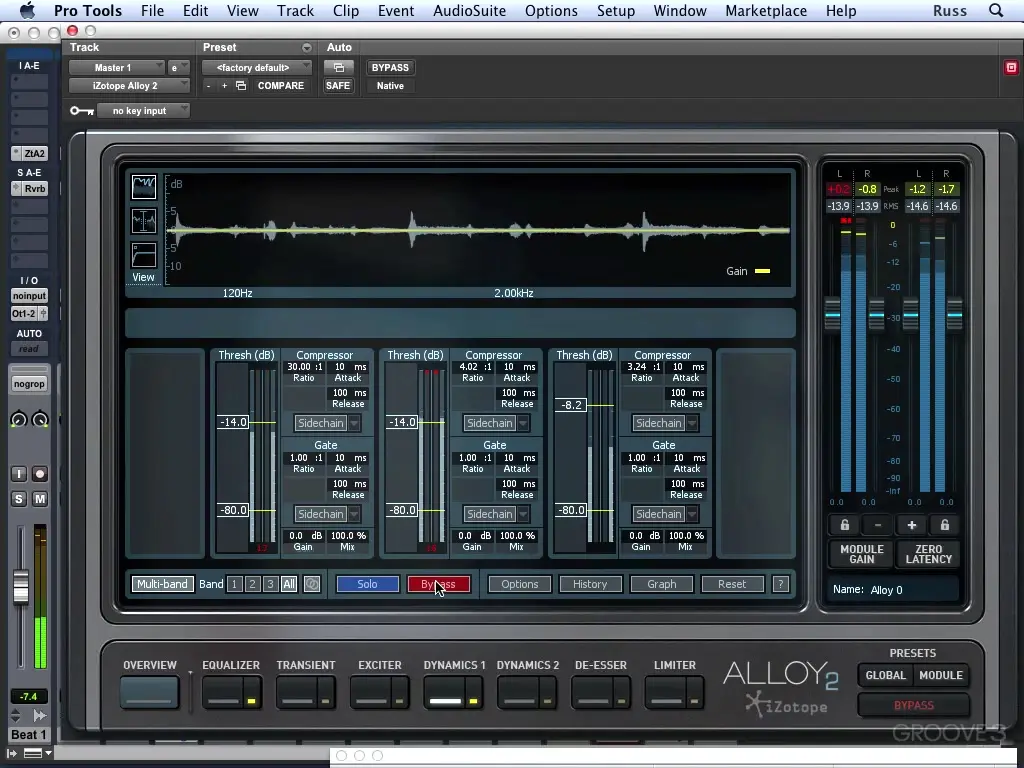Image resolution: width=1024 pixels, height=768 pixels.
Task: Click the left pan knob on Master track
Action: coord(18,420)
